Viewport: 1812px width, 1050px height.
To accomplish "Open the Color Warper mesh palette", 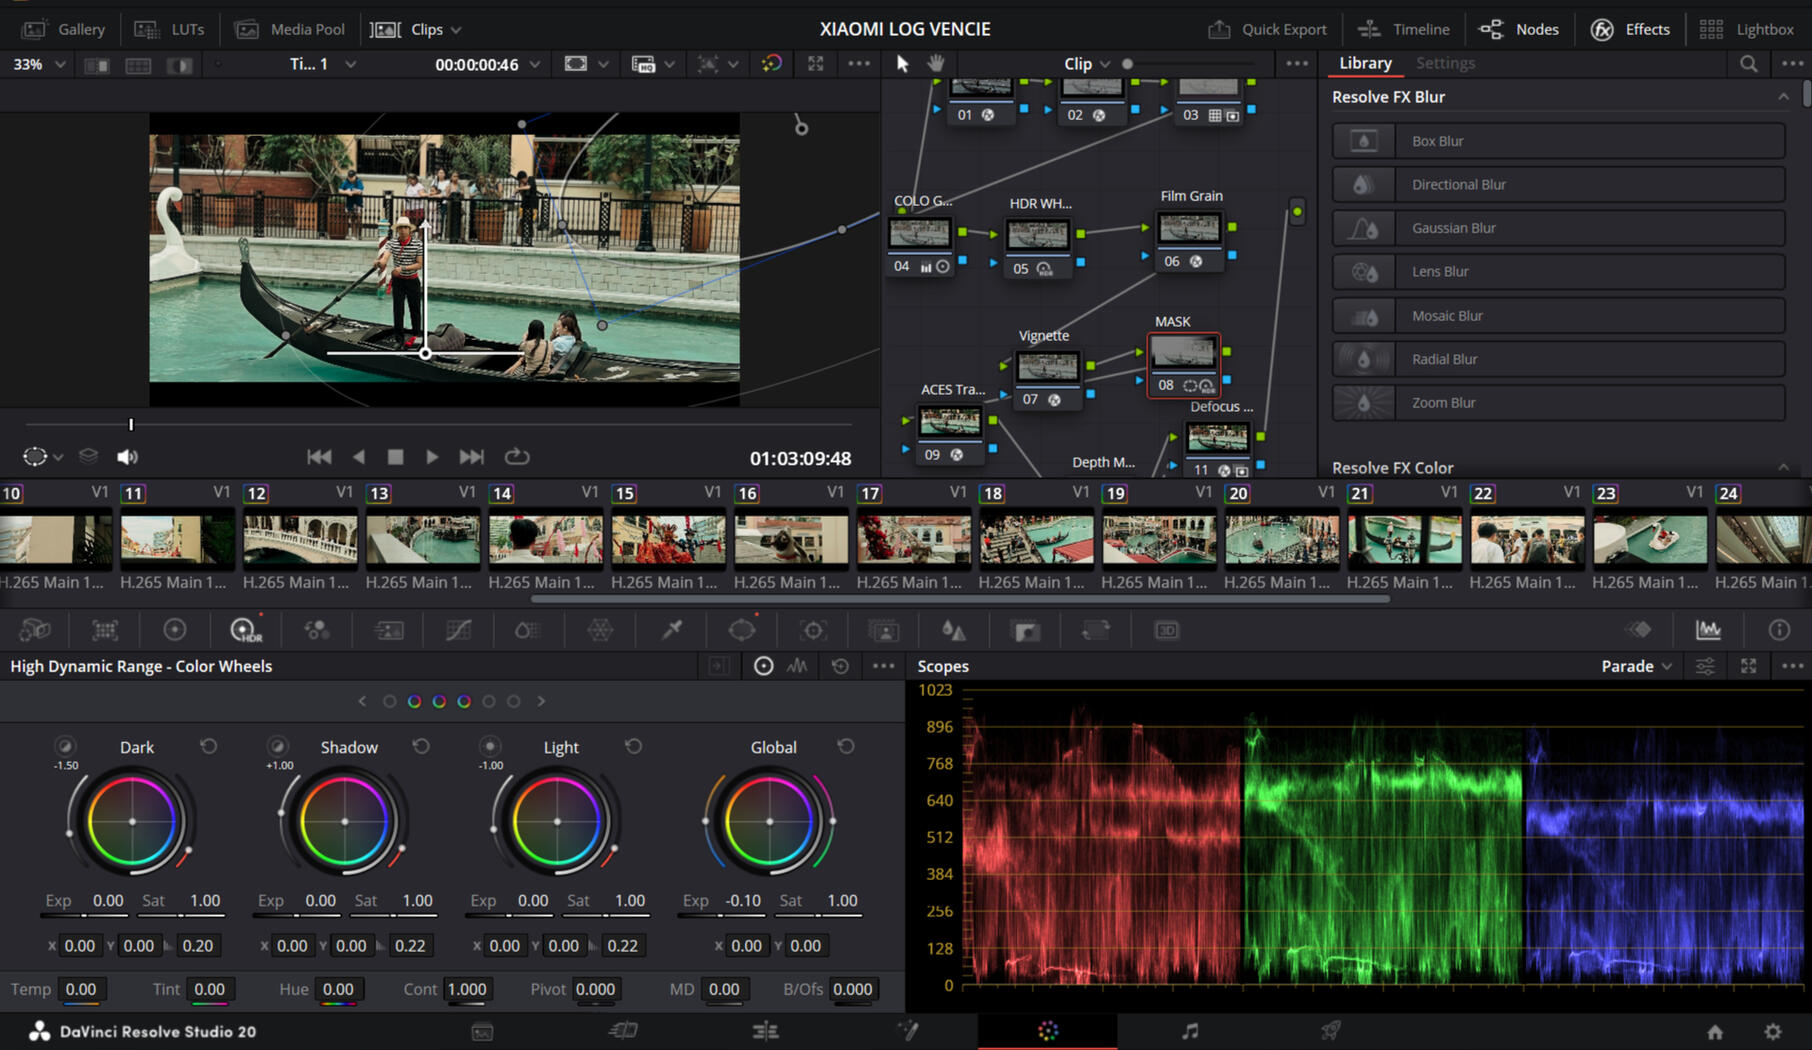I will pyautogui.click(x=600, y=630).
